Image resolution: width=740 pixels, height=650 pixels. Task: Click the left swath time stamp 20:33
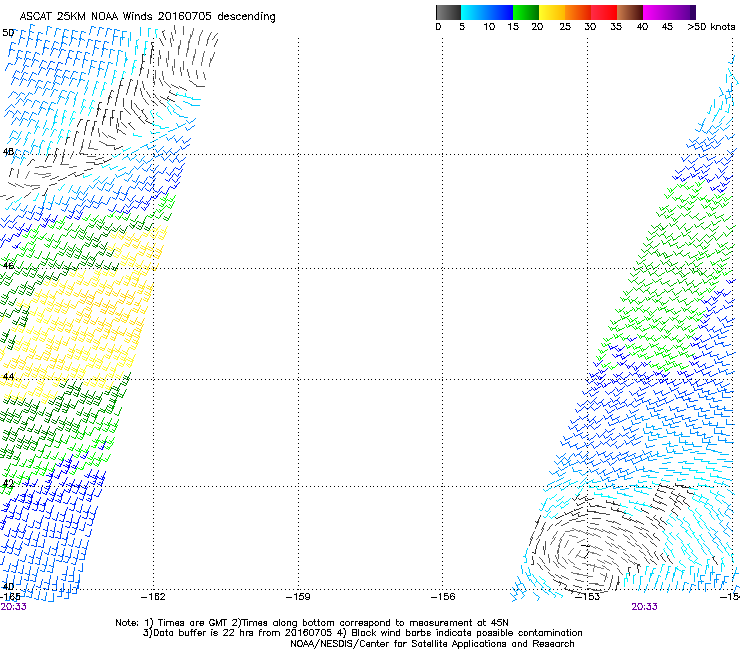tap(13, 607)
